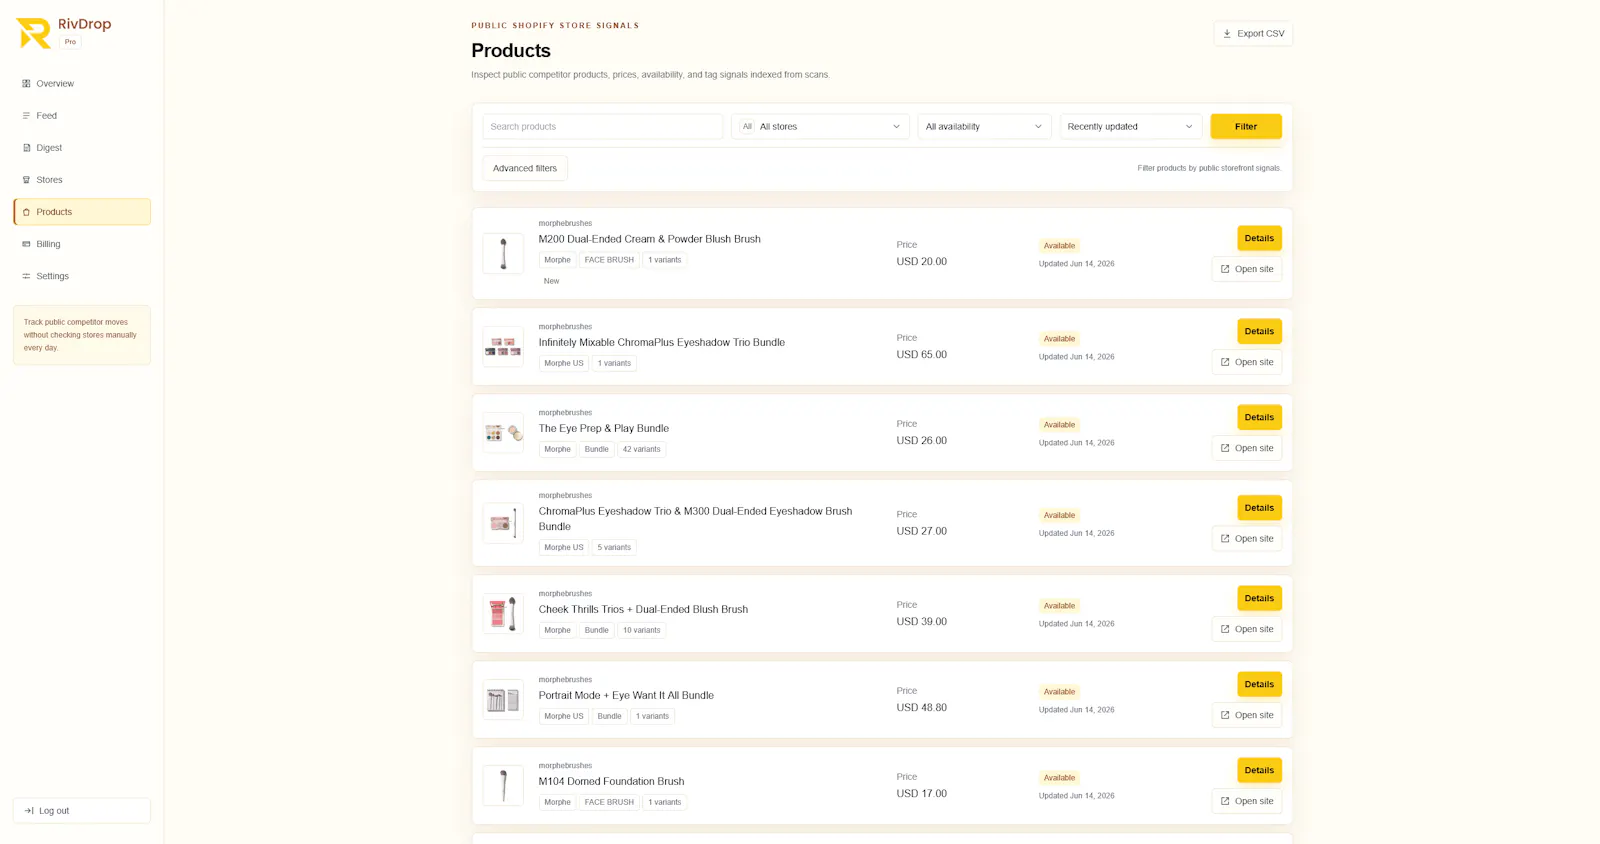This screenshot has width=1600, height=844.
Task: Click the yellow Filter button
Action: [1246, 127]
